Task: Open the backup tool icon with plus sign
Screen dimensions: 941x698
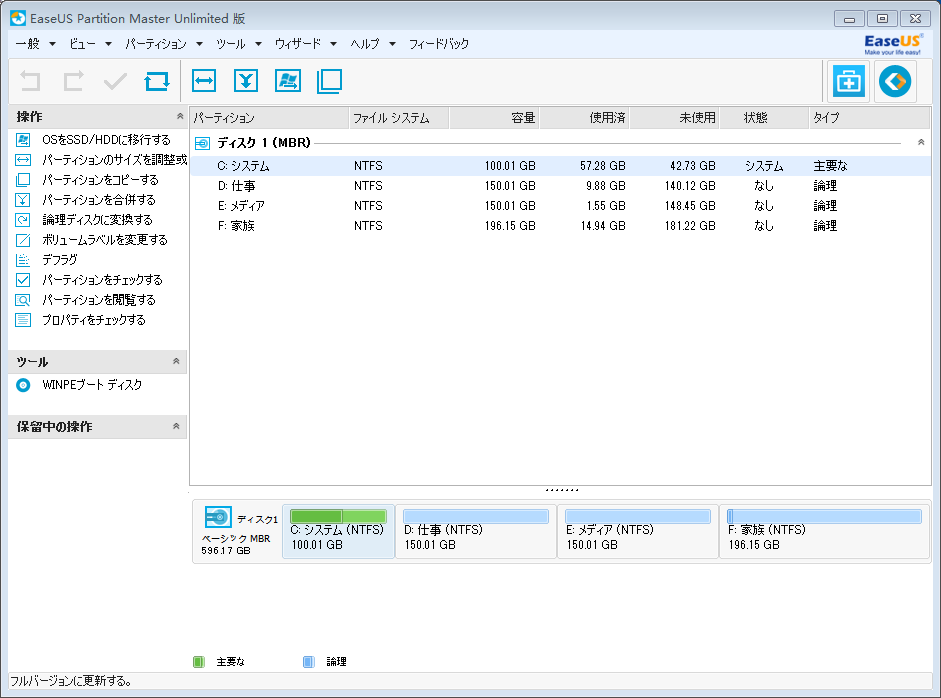Action: tap(849, 81)
